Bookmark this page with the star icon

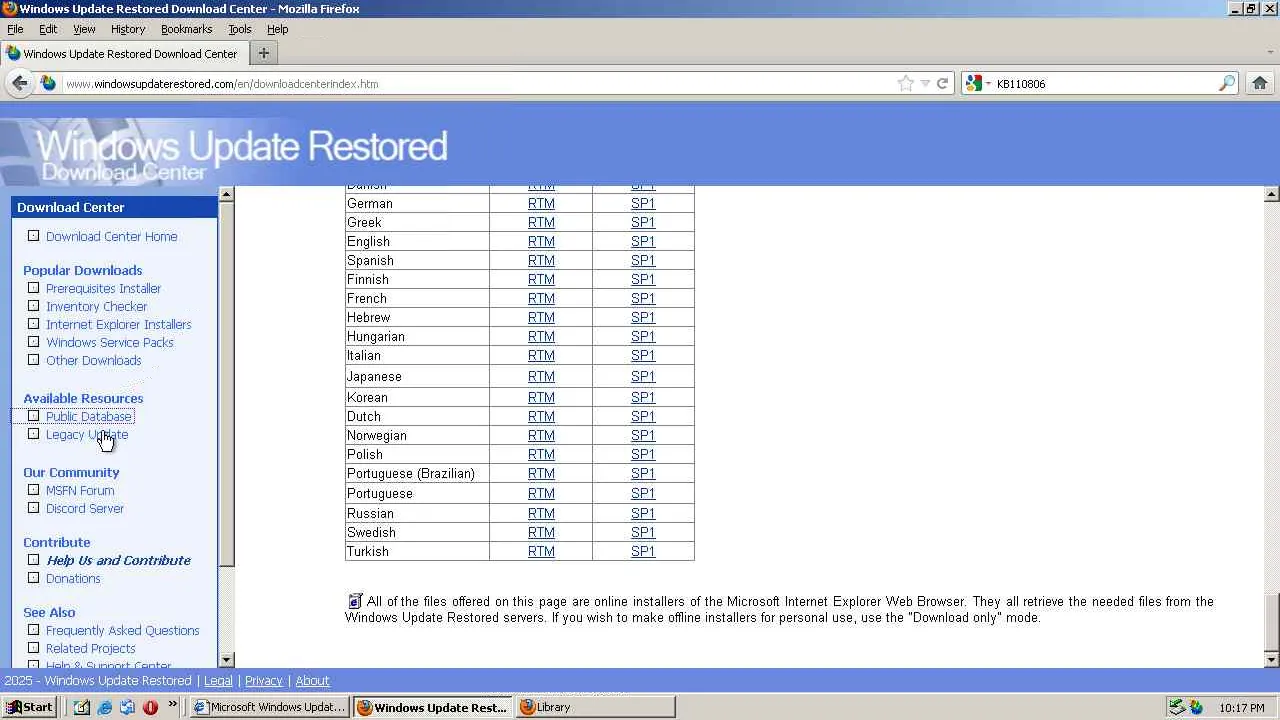[906, 84]
